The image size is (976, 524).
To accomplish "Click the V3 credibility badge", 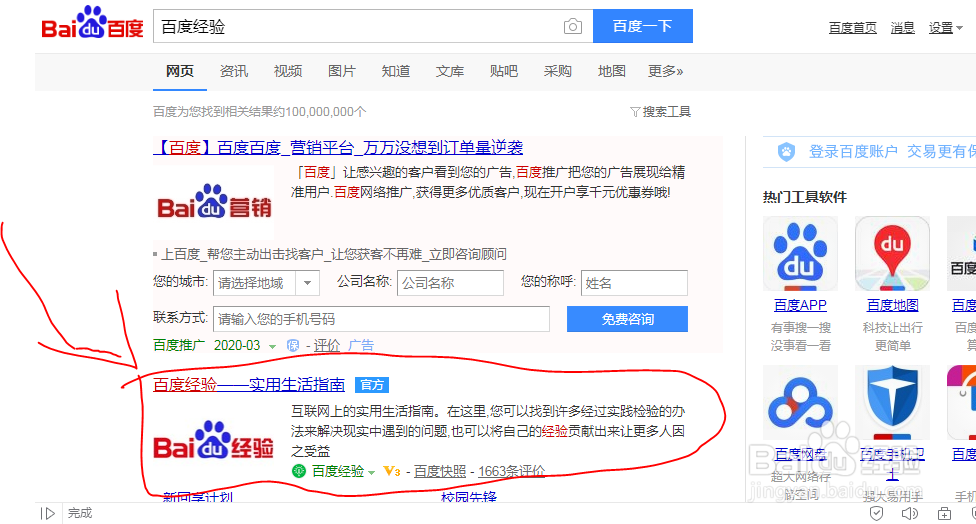I will [x=392, y=471].
